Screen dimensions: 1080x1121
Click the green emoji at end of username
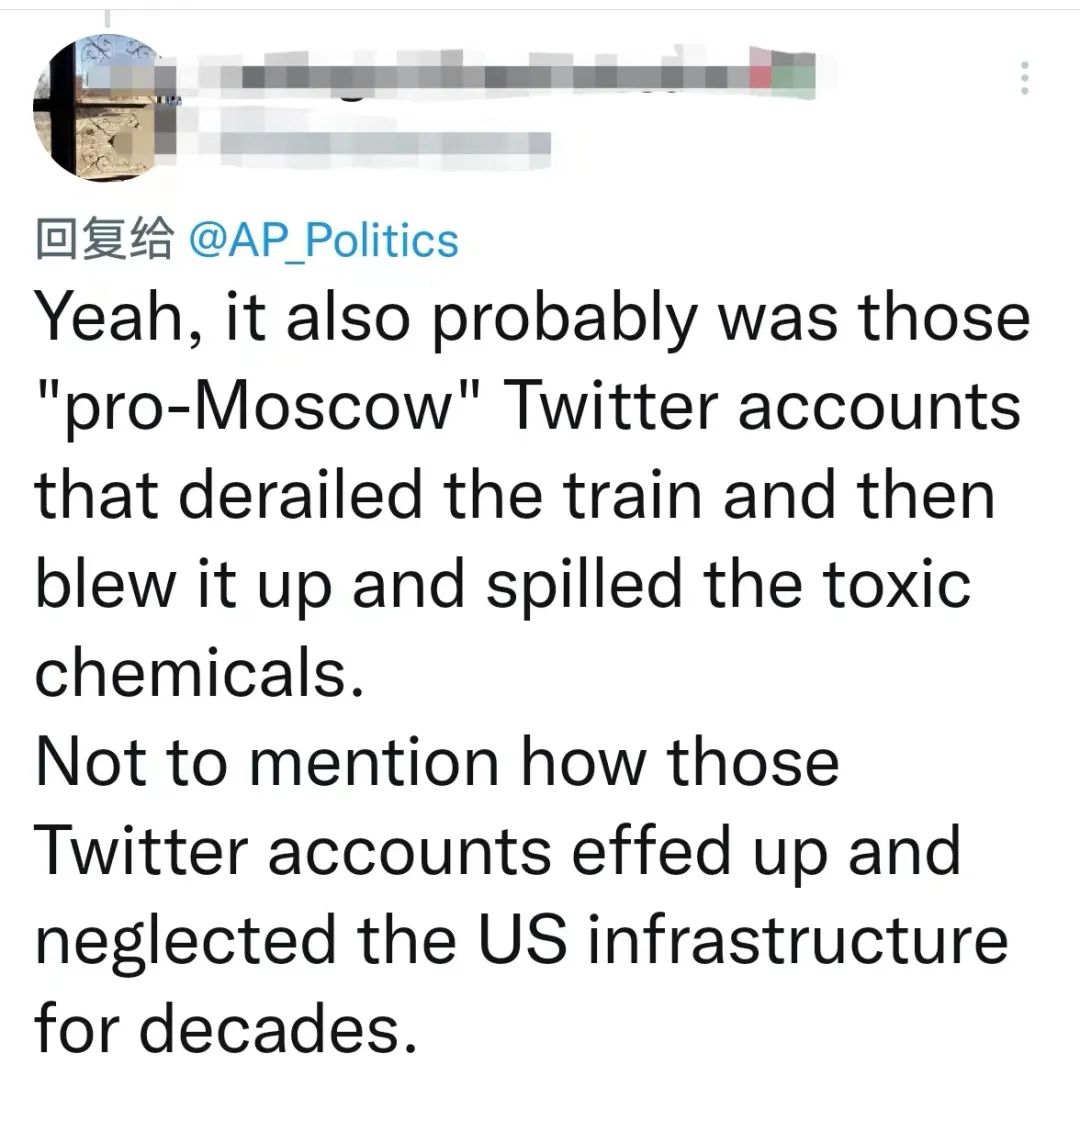pyautogui.click(x=796, y=78)
